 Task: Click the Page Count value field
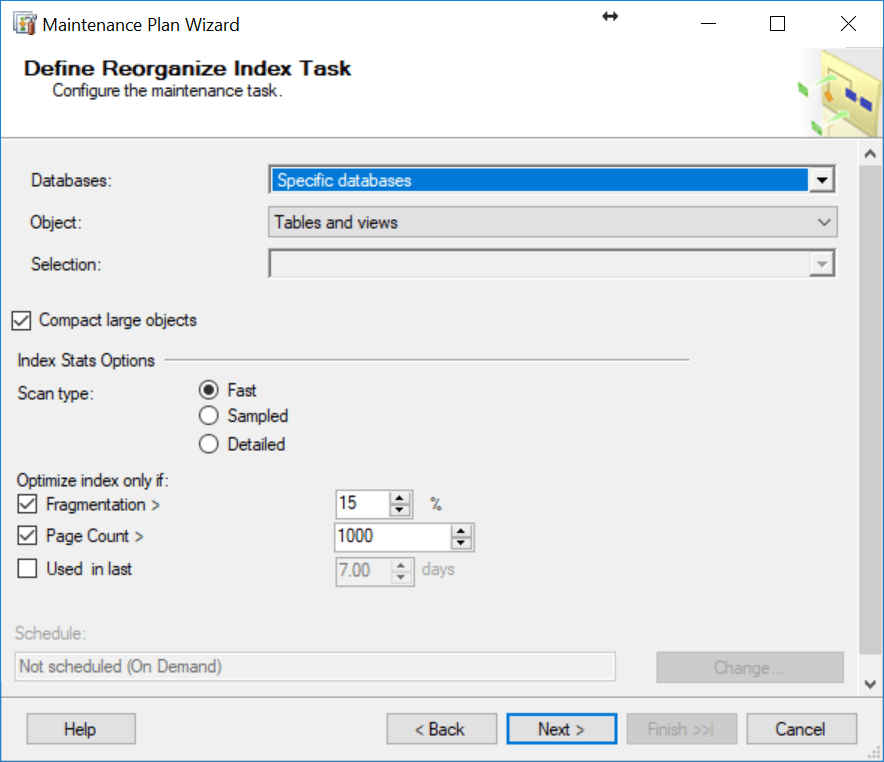click(x=393, y=536)
